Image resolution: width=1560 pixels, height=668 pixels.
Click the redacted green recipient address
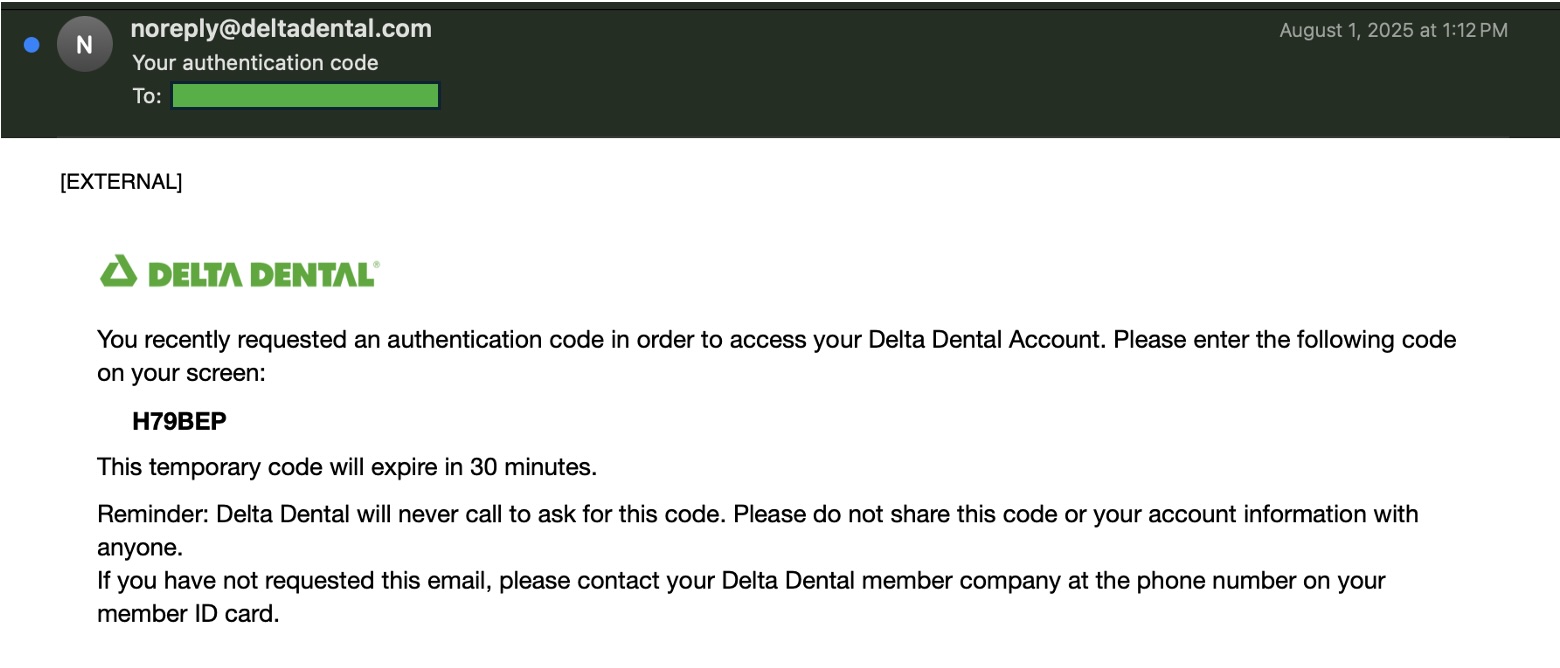point(305,96)
